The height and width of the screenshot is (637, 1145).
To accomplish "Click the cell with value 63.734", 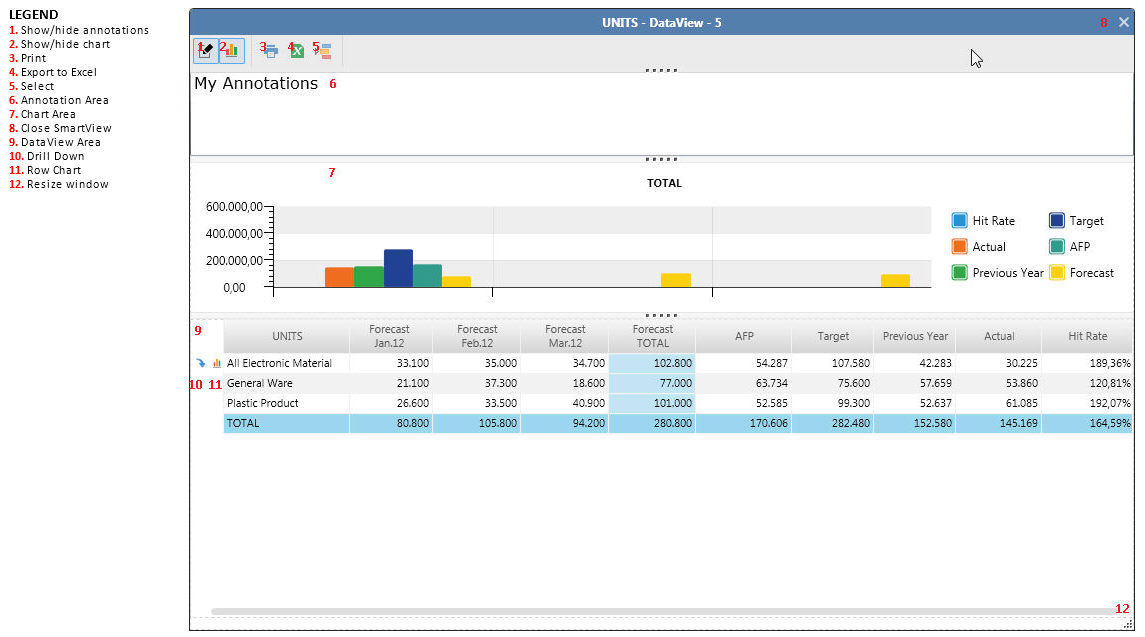I will (x=743, y=383).
